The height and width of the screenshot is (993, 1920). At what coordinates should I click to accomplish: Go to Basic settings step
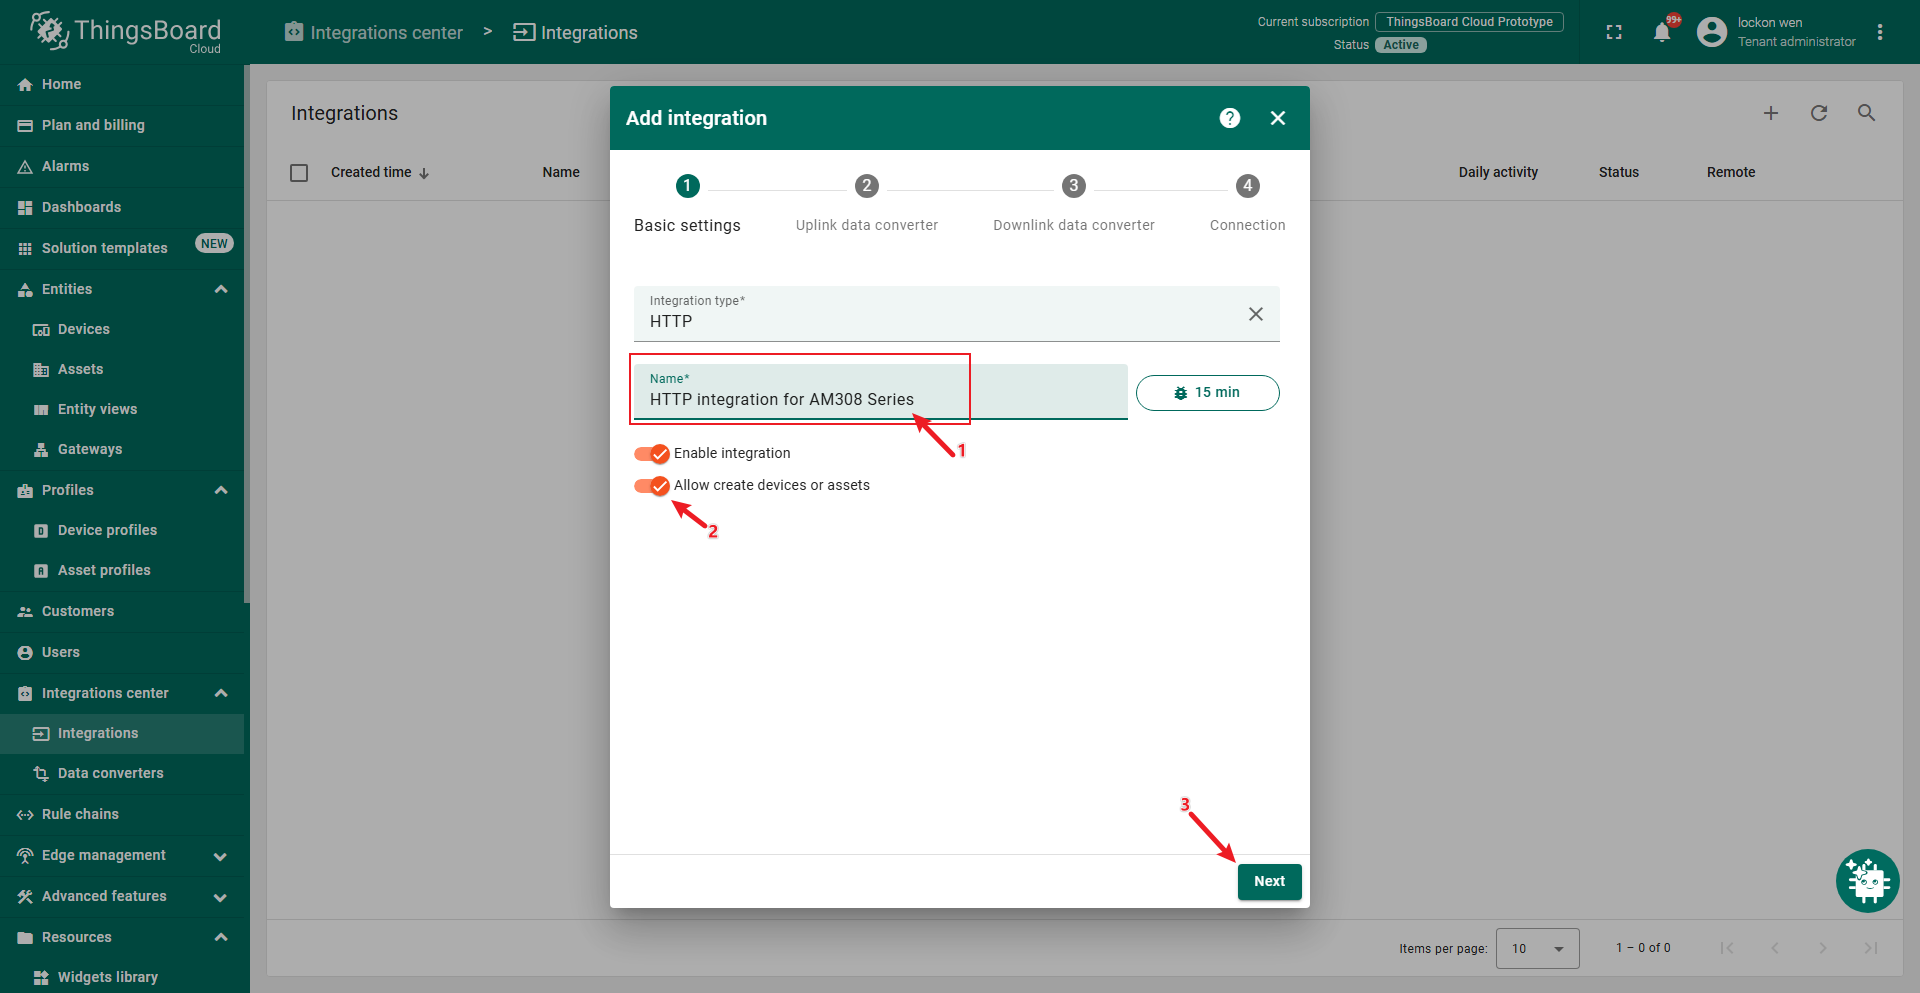tap(687, 205)
